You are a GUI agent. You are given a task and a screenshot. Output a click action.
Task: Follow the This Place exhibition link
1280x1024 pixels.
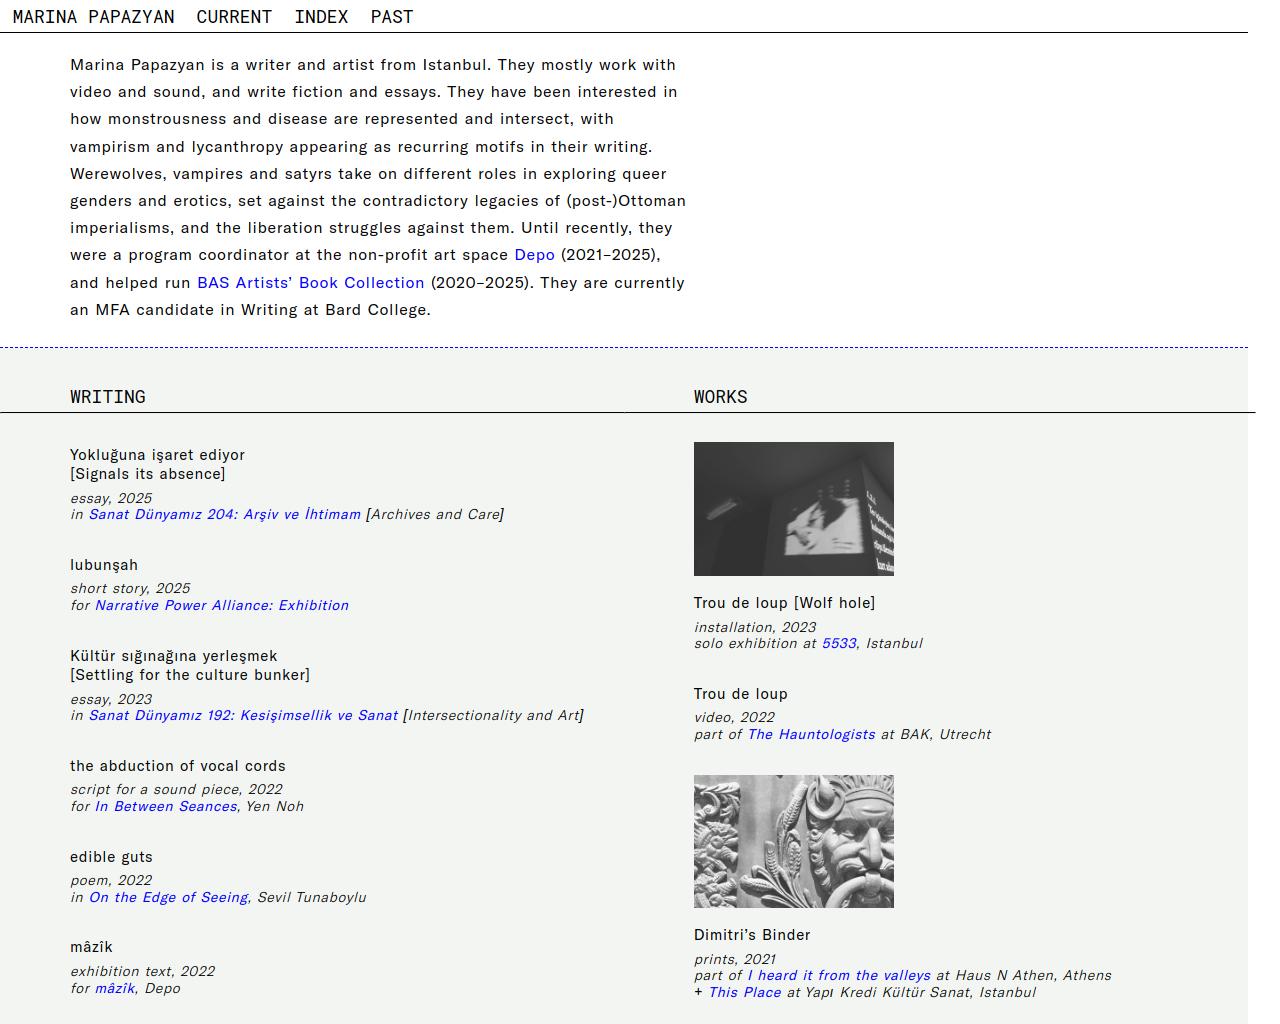tap(744, 993)
